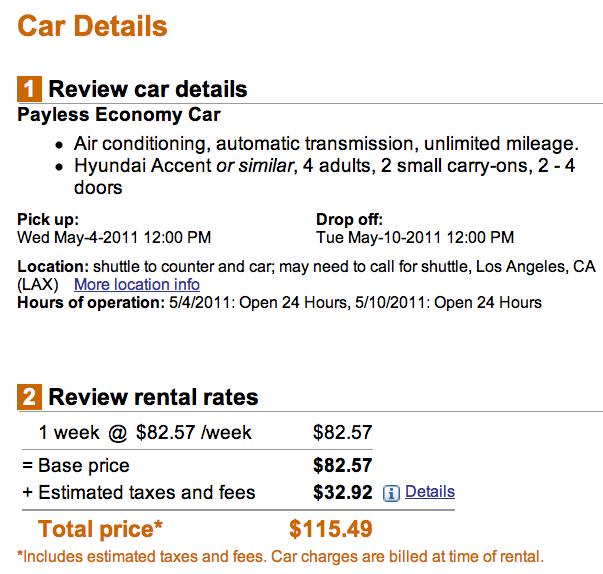Click the estimated taxes footnote text
The image size is (603, 574).
pos(280,555)
